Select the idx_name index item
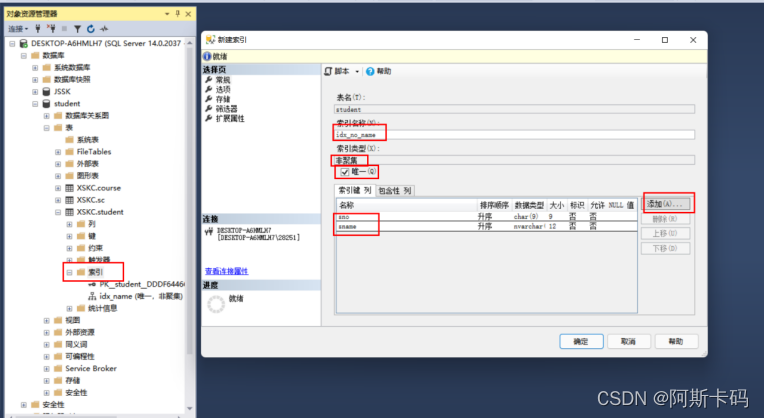The image size is (764, 418). coord(141,296)
